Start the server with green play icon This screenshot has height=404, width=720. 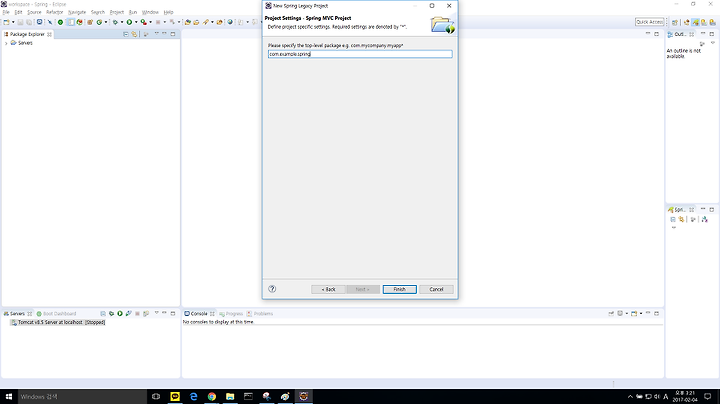point(120,314)
